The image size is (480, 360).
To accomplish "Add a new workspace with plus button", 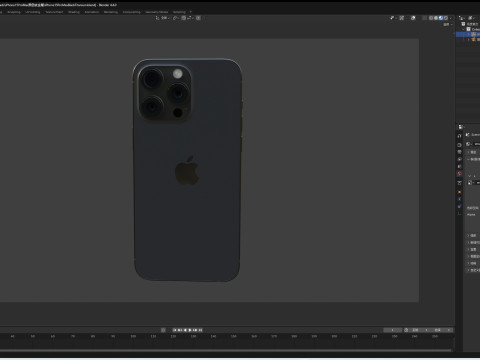I will tap(191, 12).
